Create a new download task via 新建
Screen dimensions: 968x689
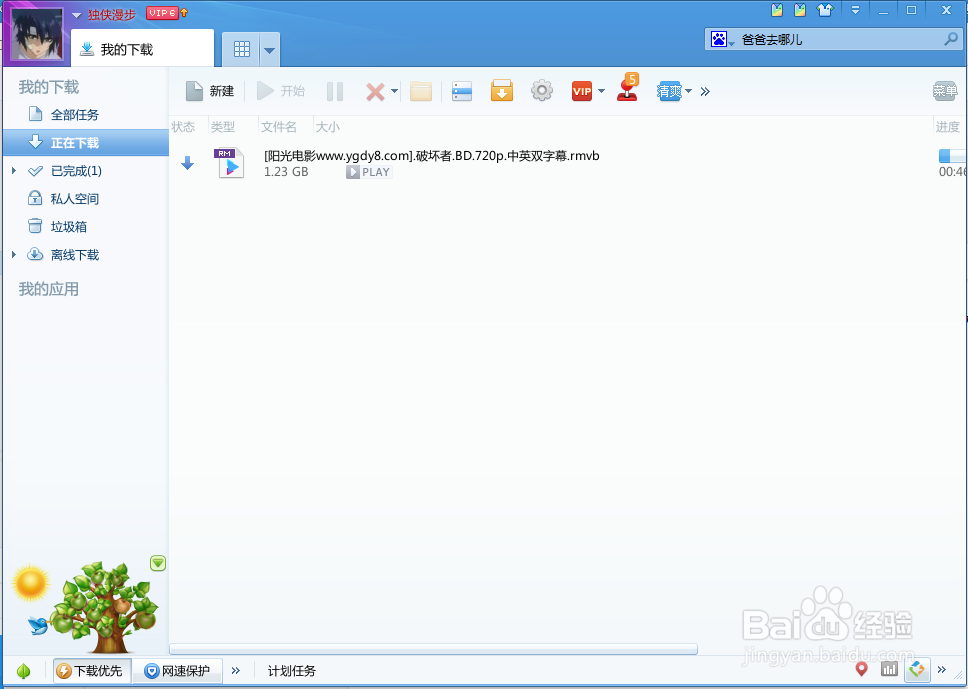tap(210, 91)
